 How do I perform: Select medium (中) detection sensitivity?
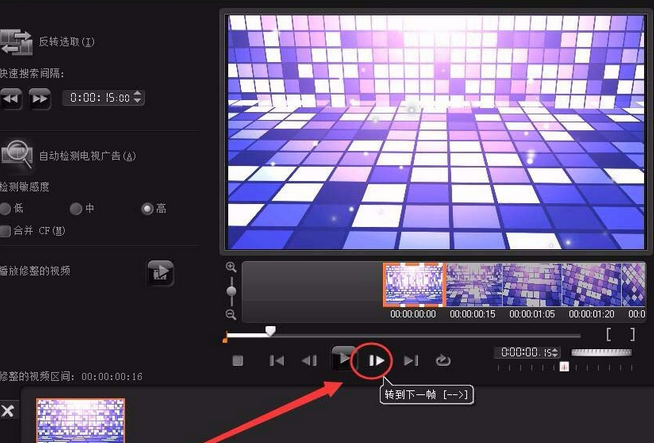(75, 209)
